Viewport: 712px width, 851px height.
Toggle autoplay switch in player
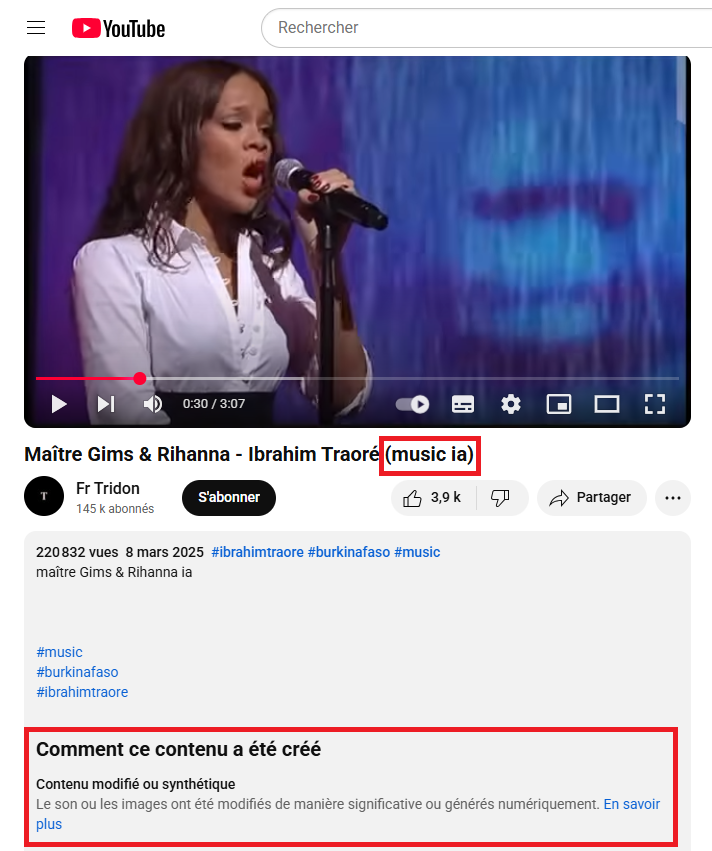tap(412, 404)
